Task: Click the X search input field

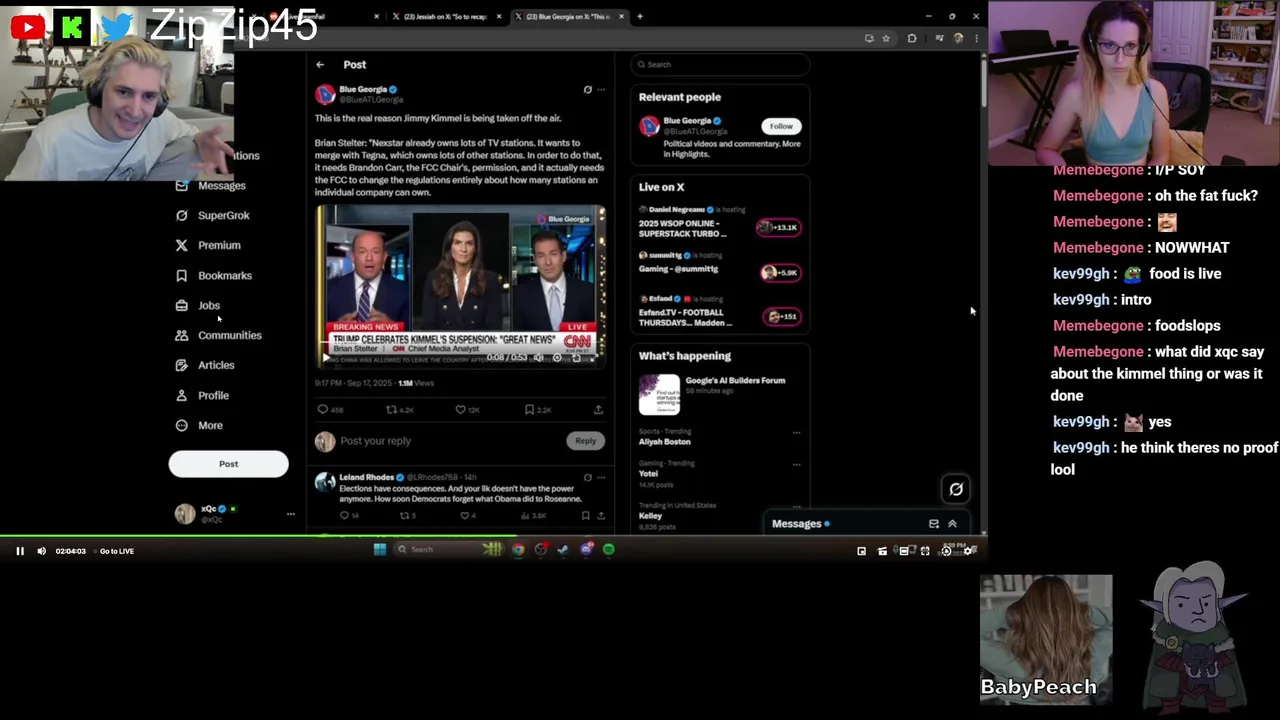Action: (x=720, y=65)
